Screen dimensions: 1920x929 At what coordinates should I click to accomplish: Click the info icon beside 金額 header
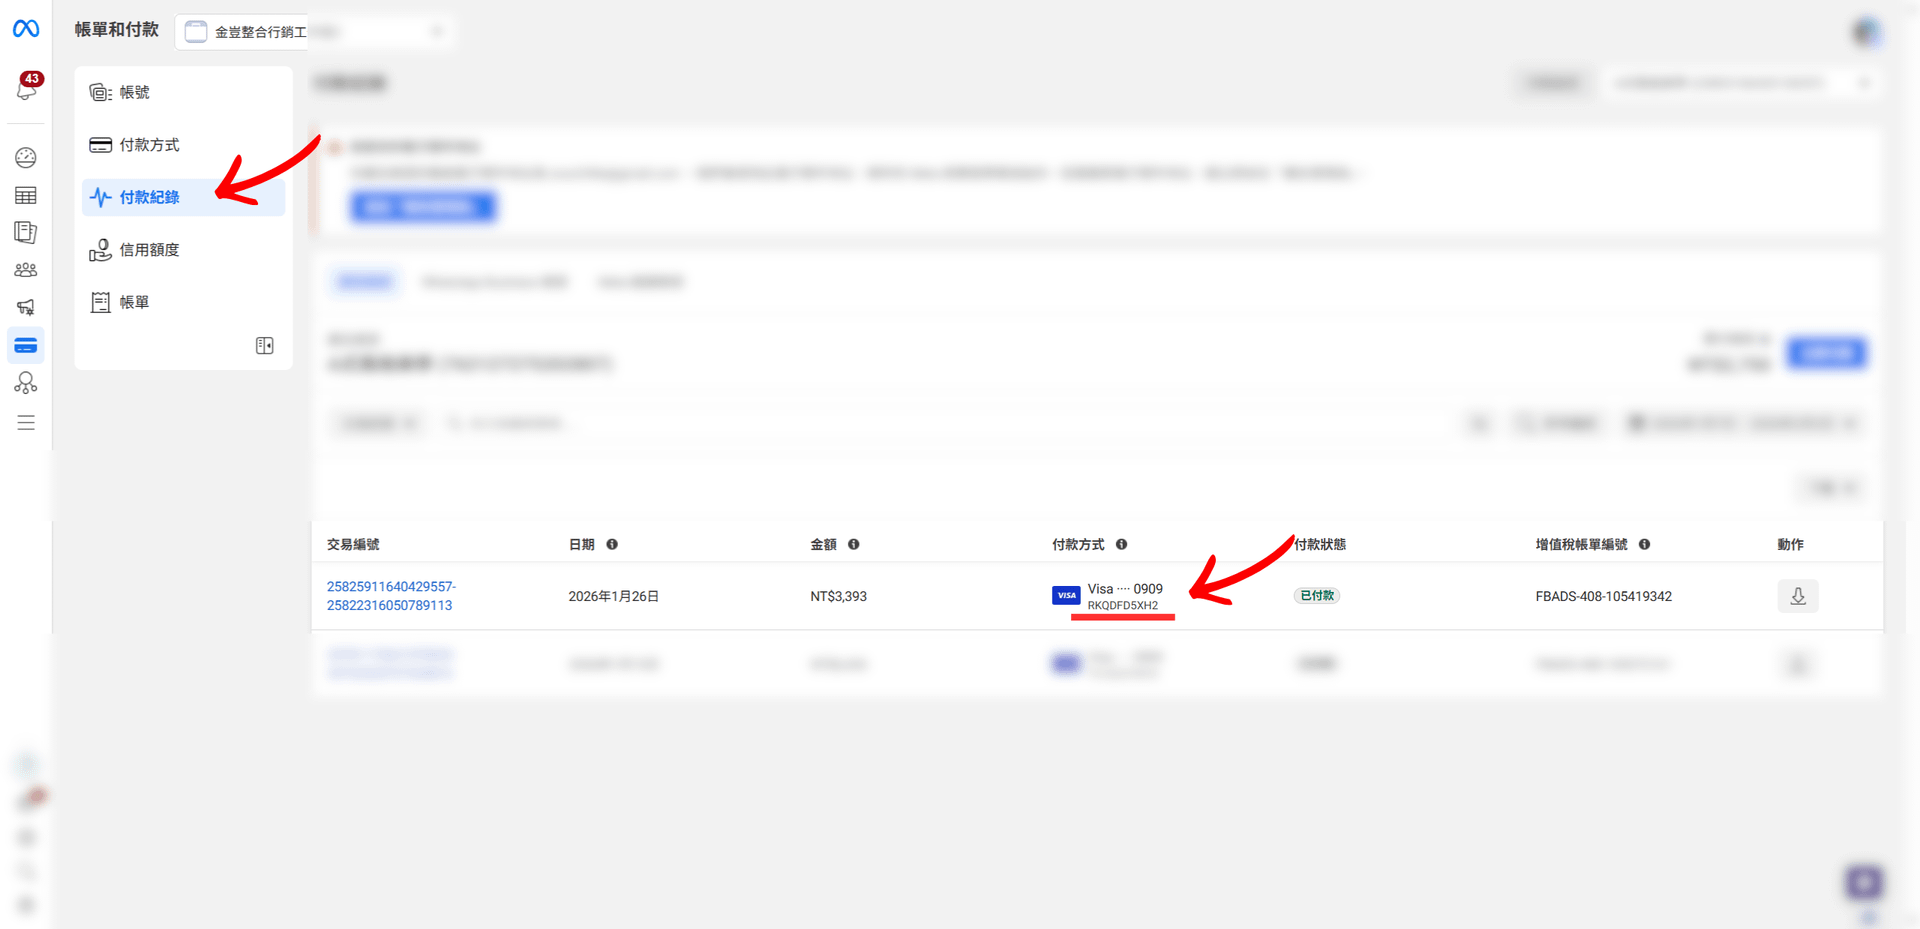(853, 544)
